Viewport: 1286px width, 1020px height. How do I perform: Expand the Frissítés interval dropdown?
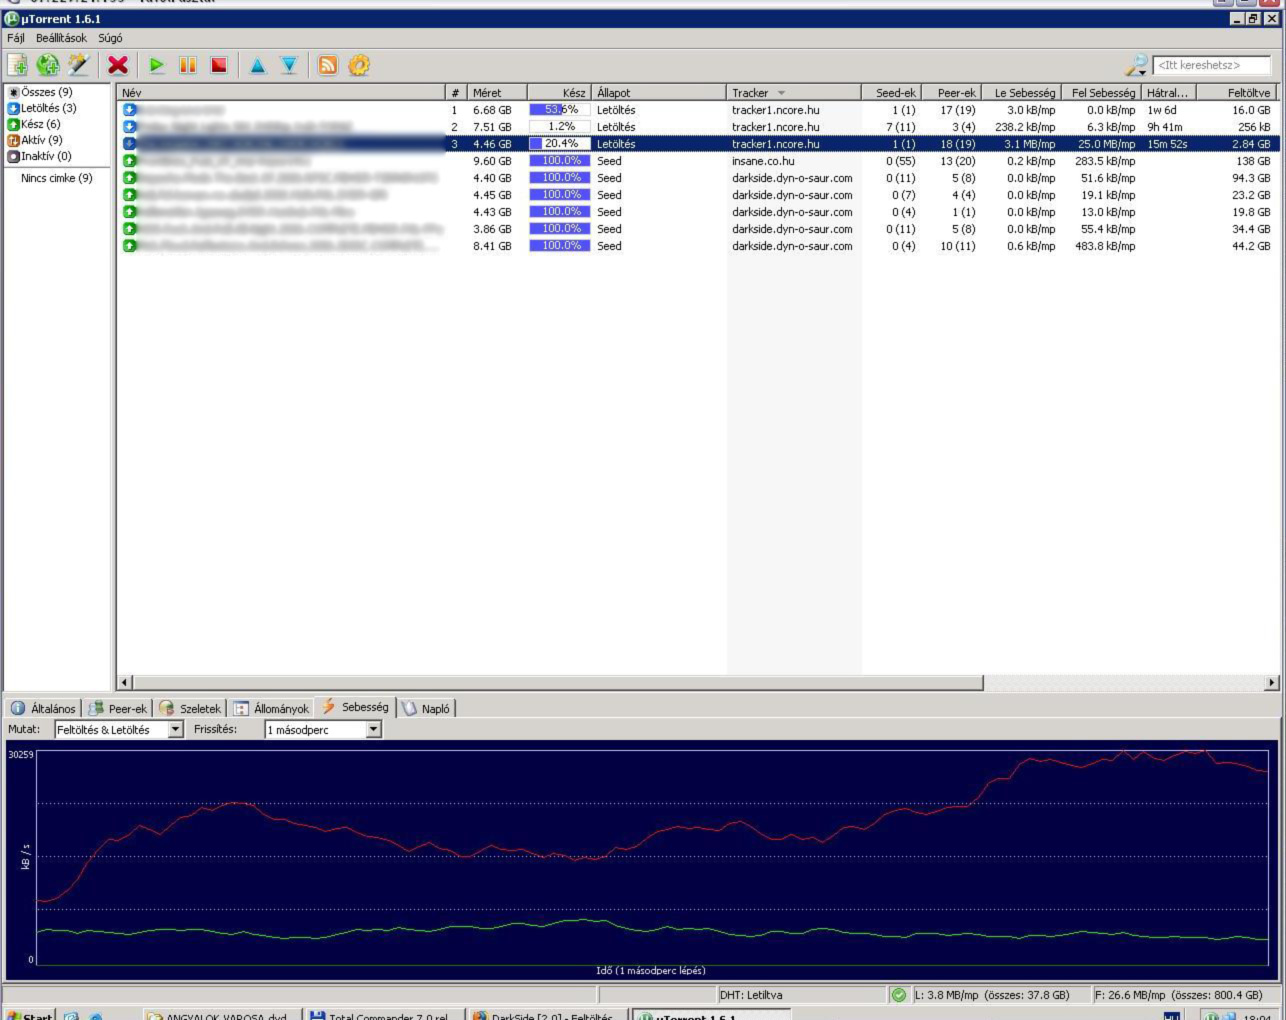click(373, 730)
